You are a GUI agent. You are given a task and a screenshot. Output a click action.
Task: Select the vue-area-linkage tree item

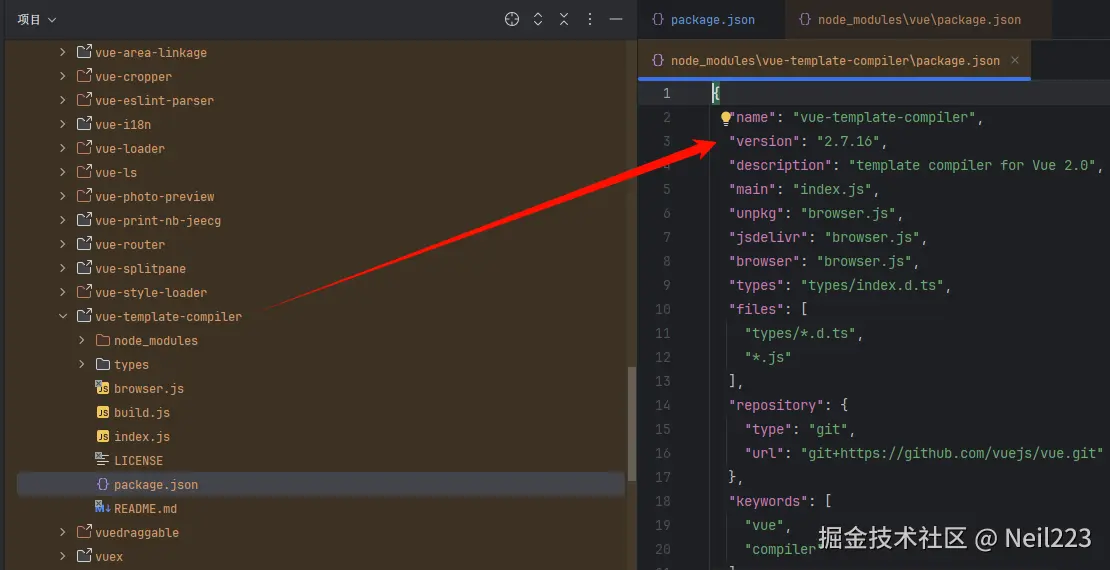151,52
